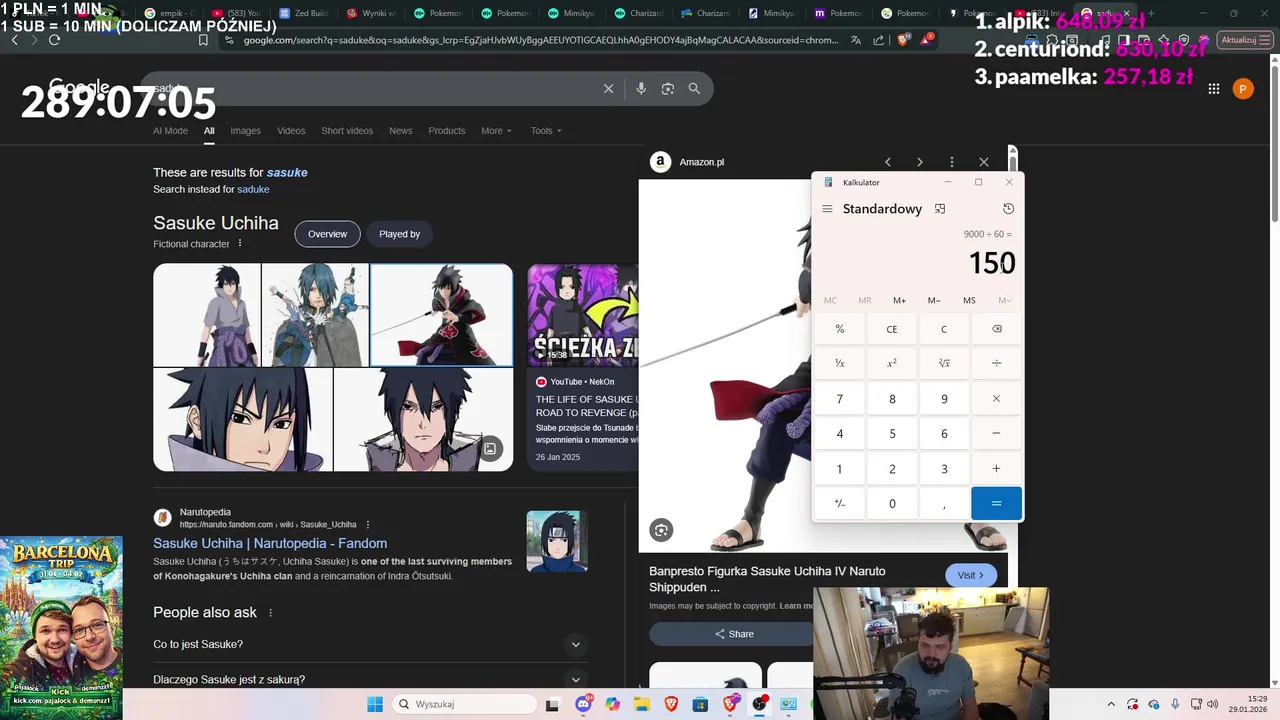Open Narutopedia result options menu

368,524
